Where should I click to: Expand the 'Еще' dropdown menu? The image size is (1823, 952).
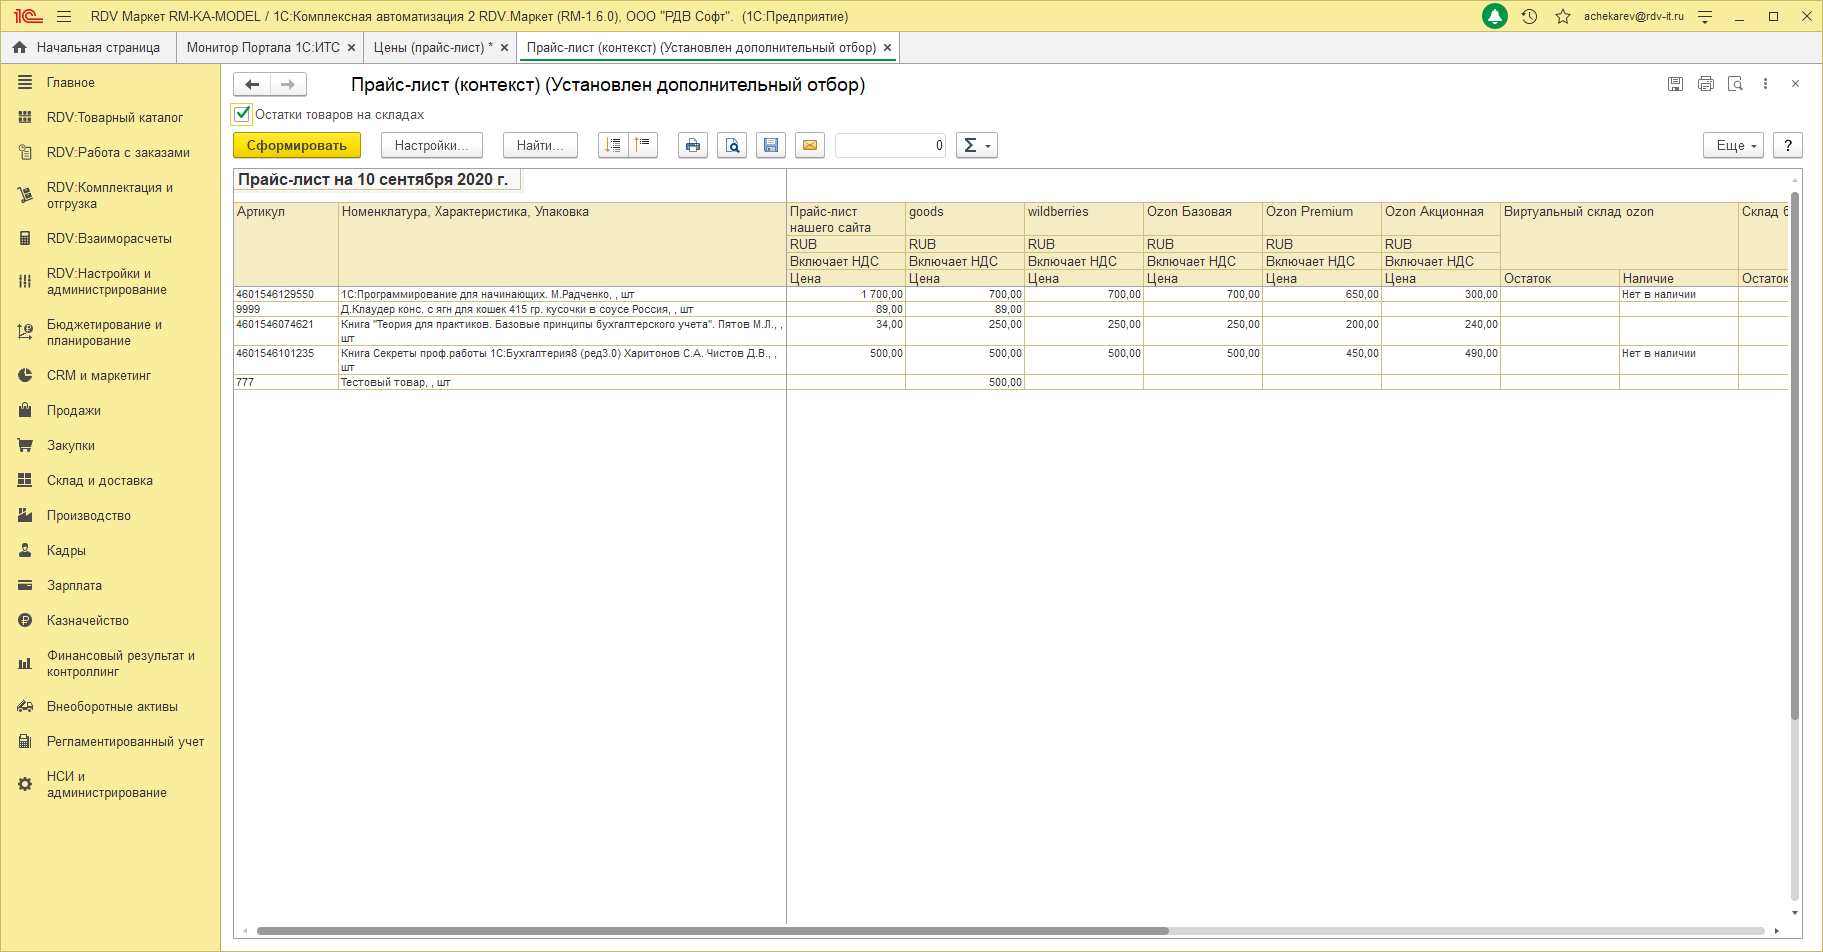[1733, 145]
